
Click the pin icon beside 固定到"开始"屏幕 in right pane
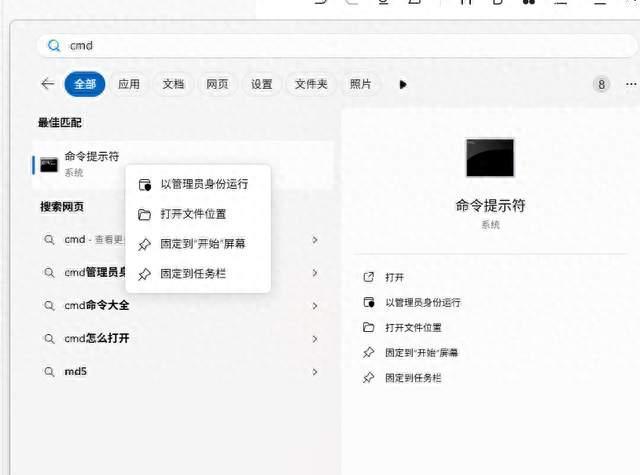point(369,352)
